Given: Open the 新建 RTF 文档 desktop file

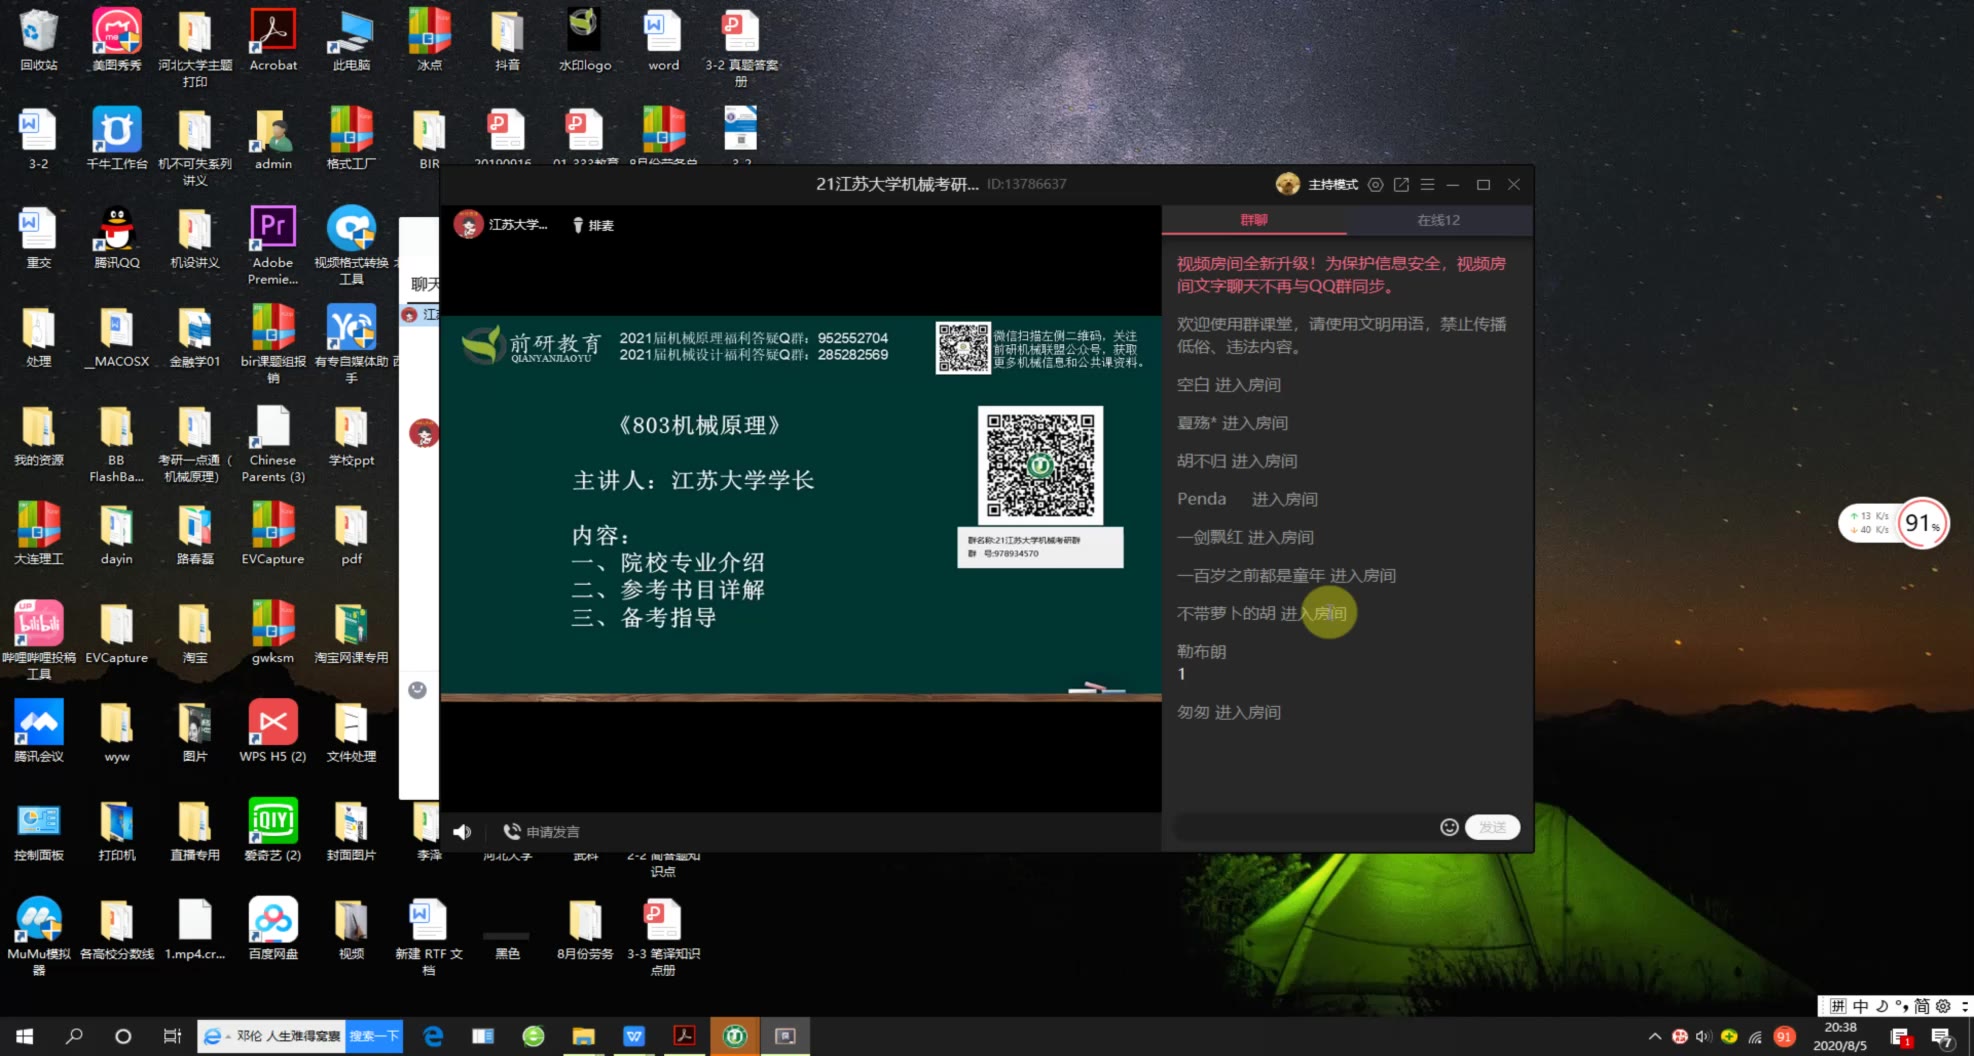Looking at the screenshot, I should point(429,936).
